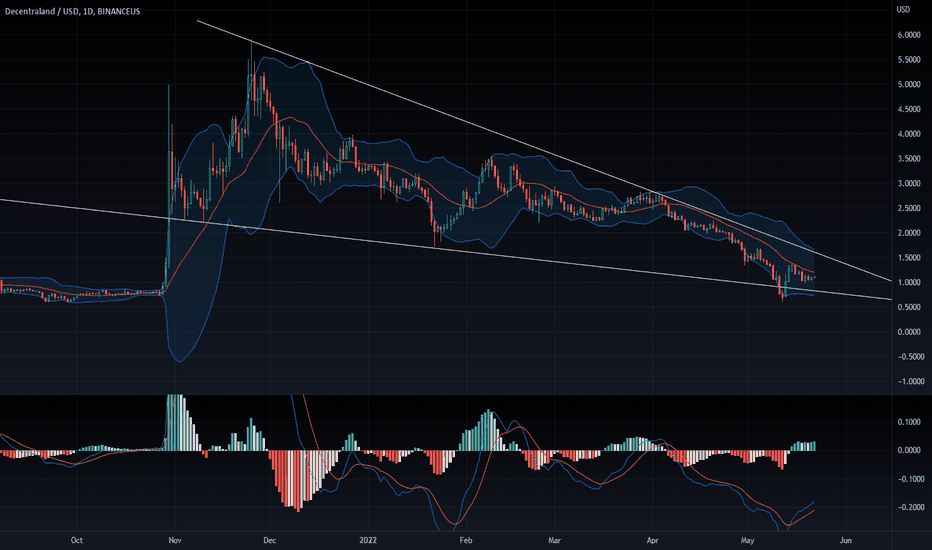Viewport: 932px width, 550px height.
Task: Click the 1.5000 price axis label
Action: [909, 258]
